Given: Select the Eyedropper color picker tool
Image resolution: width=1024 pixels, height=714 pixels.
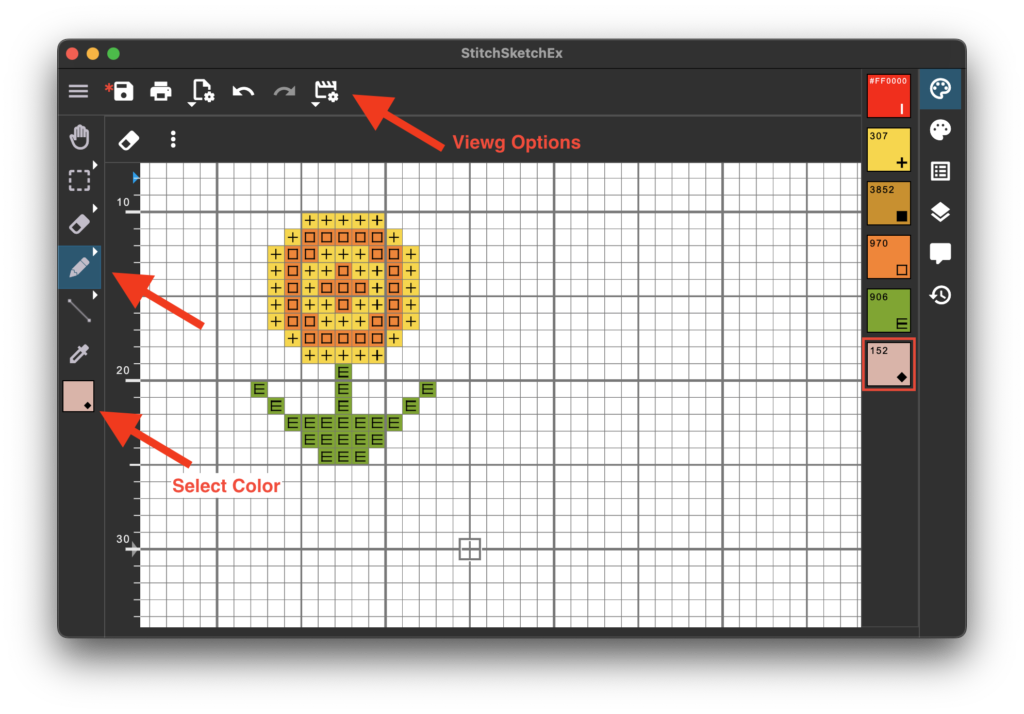Looking at the screenshot, I should click(x=79, y=353).
